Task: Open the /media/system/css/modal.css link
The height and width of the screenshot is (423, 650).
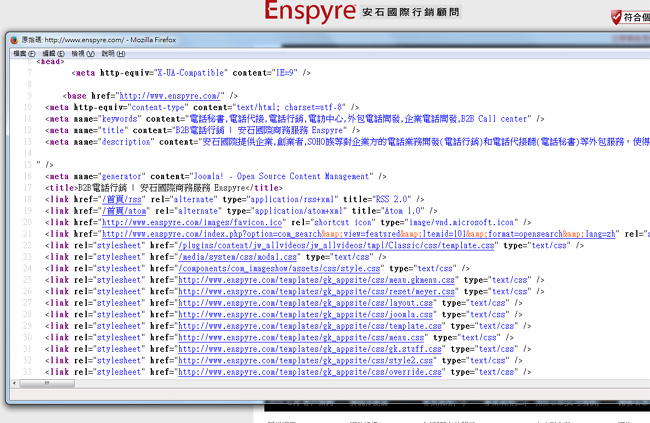Action: point(238,257)
